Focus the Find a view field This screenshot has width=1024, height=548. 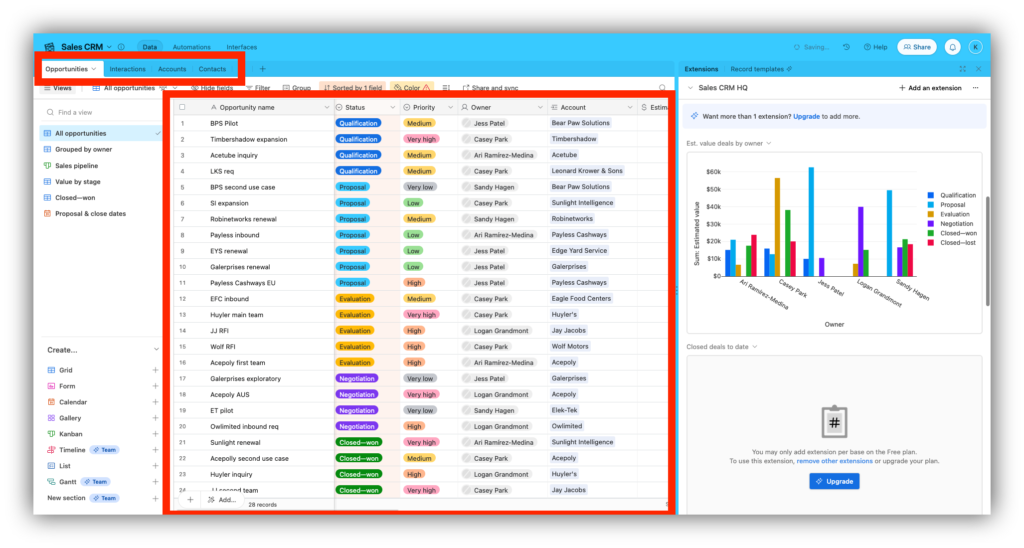(101, 112)
